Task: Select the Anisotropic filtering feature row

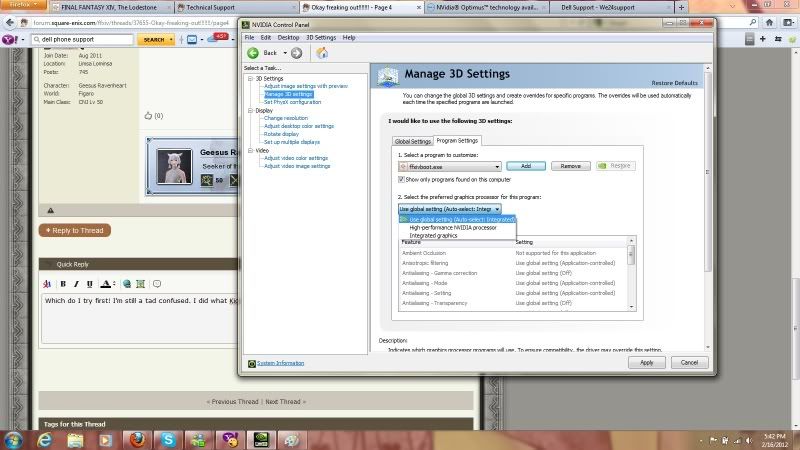Action: (x=513, y=263)
